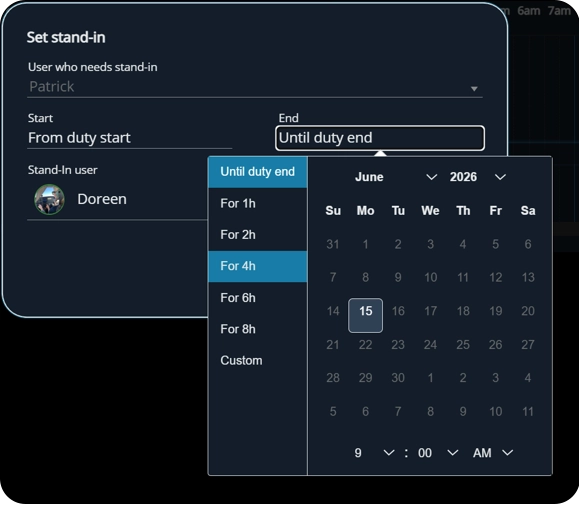
Task: Choose the For 8h option
Action: (258, 329)
